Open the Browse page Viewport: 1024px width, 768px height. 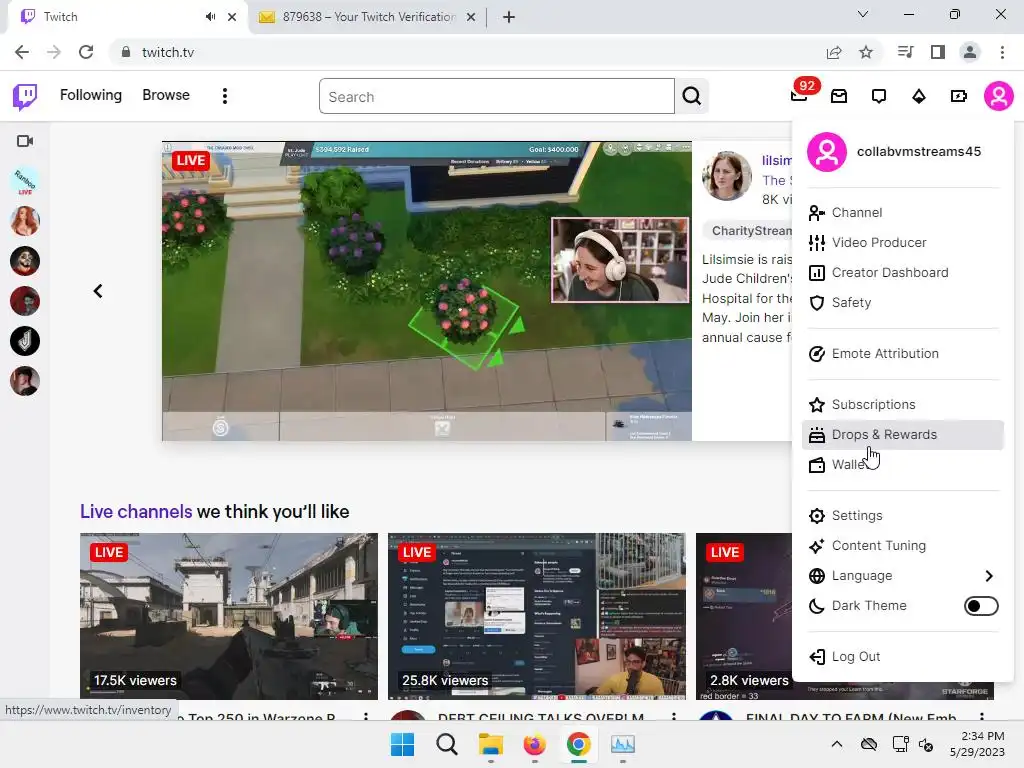pos(166,95)
